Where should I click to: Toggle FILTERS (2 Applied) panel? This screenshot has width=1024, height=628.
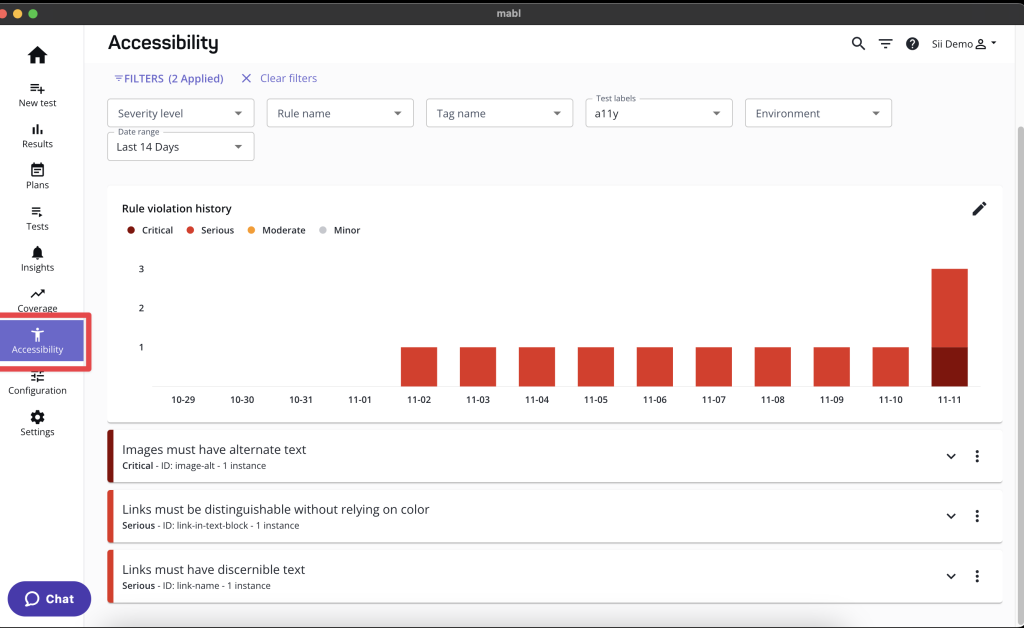168,78
